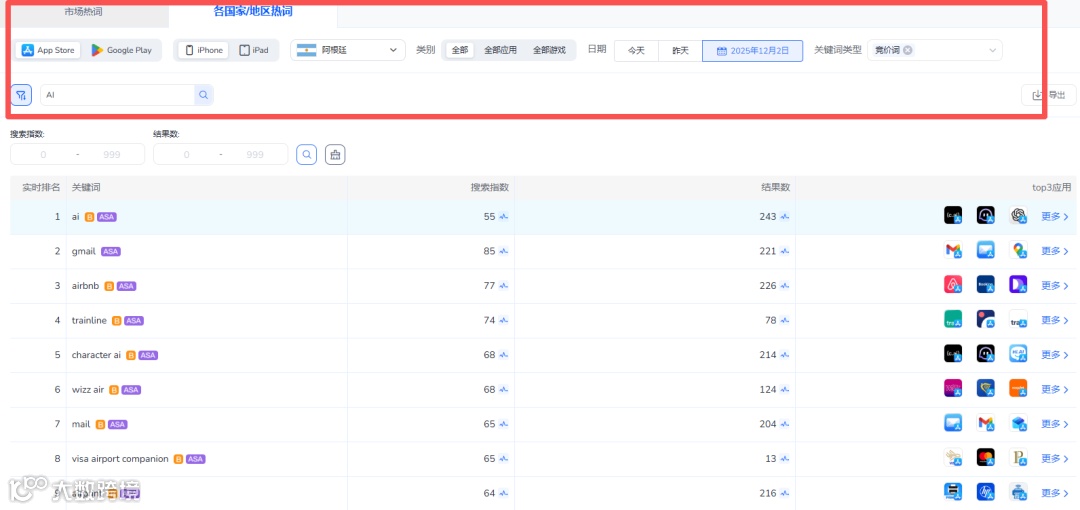Click 实时排名 column header
1080x510 pixels.
click(x=41, y=187)
